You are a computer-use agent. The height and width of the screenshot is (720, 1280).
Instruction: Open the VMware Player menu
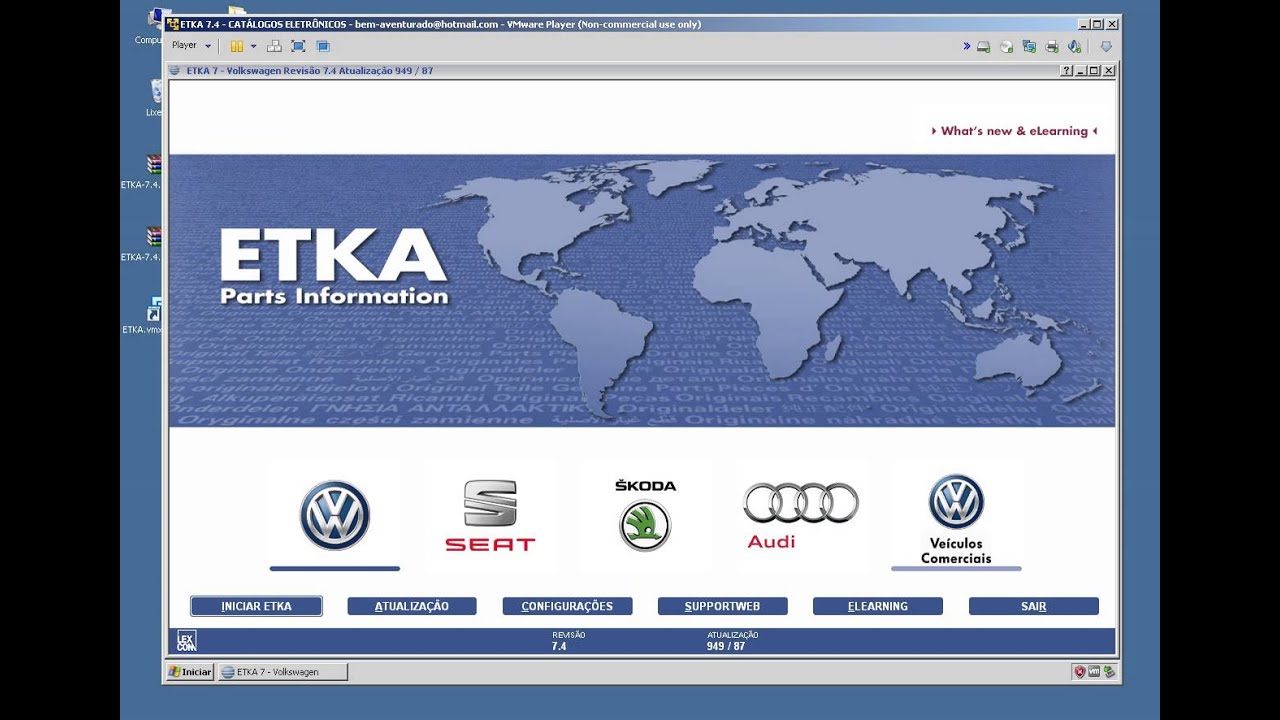191,45
